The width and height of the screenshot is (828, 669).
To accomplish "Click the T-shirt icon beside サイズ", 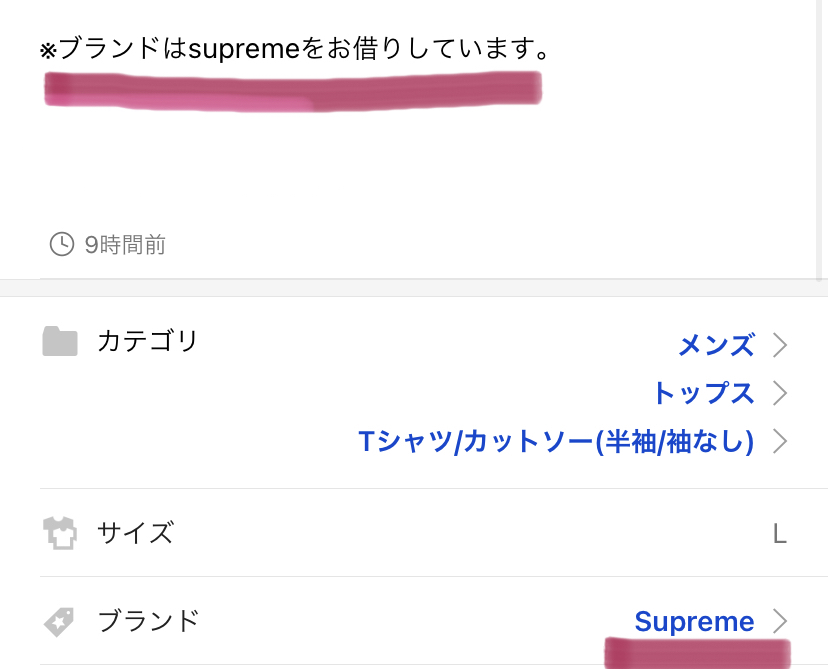I will pos(60,533).
